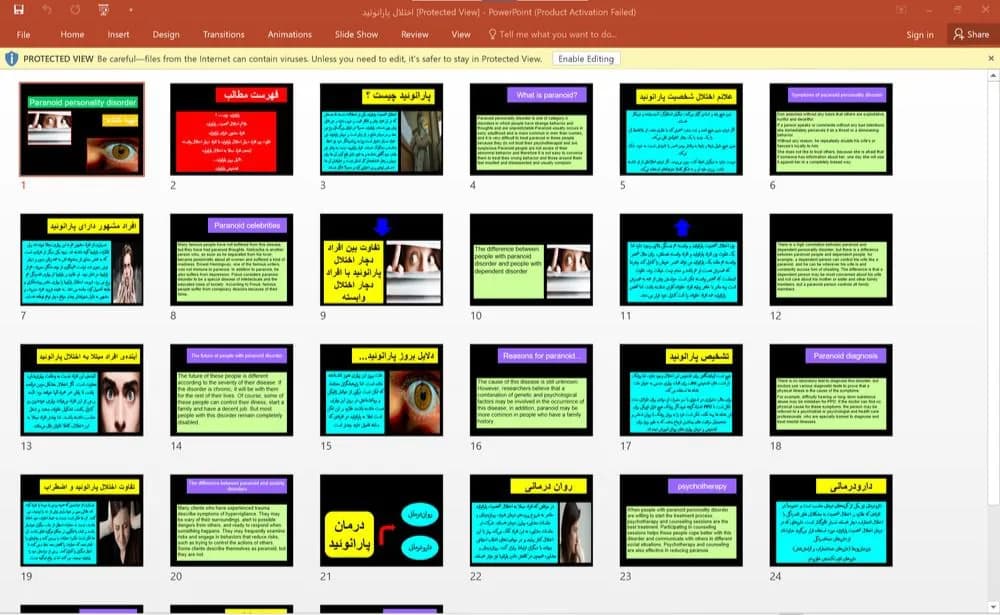Click the vertical scrollbar up arrow
The height and width of the screenshot is (615, 1000).
tap(993, 76)
